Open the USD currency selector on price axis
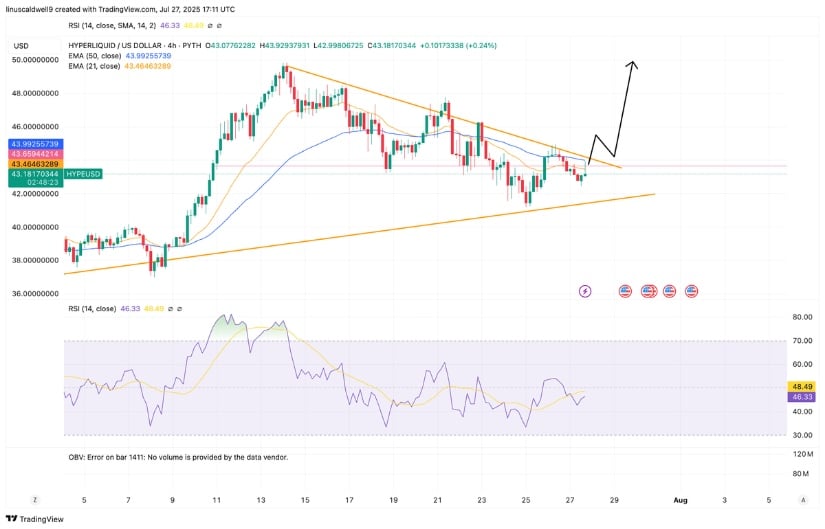This screenshot has height=529, width=825. tap(21, 46)
